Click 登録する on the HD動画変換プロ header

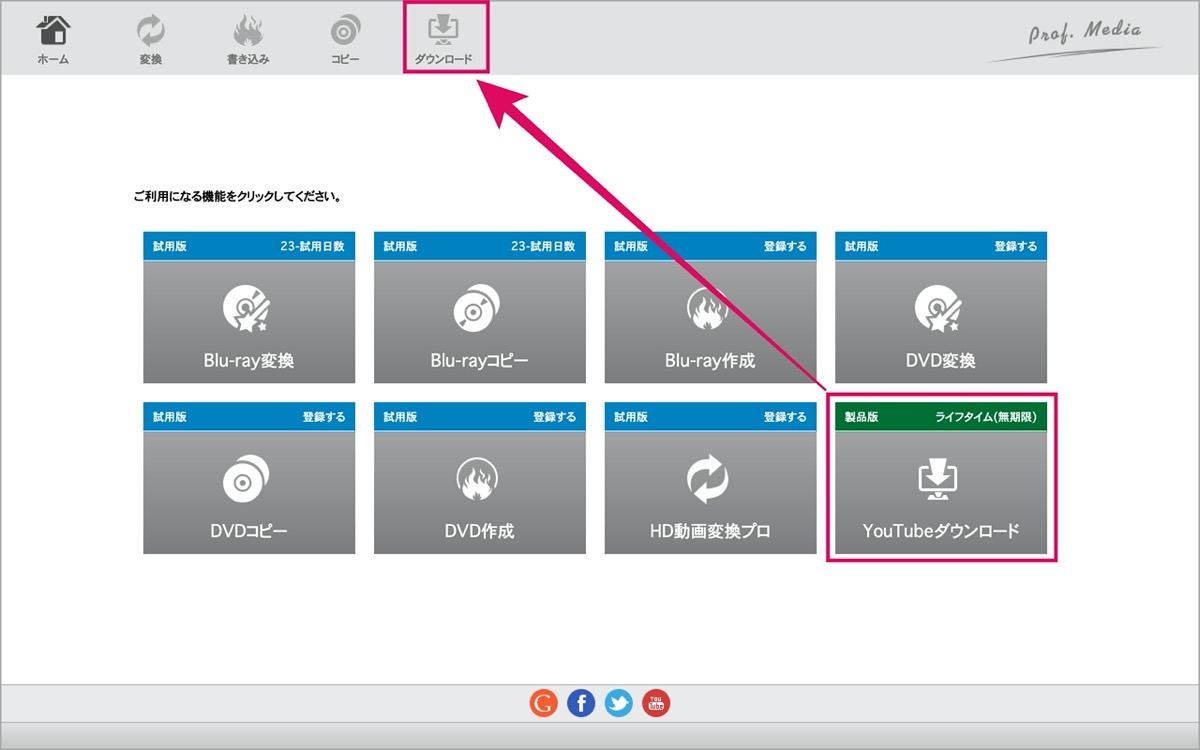tap(785, 417)
